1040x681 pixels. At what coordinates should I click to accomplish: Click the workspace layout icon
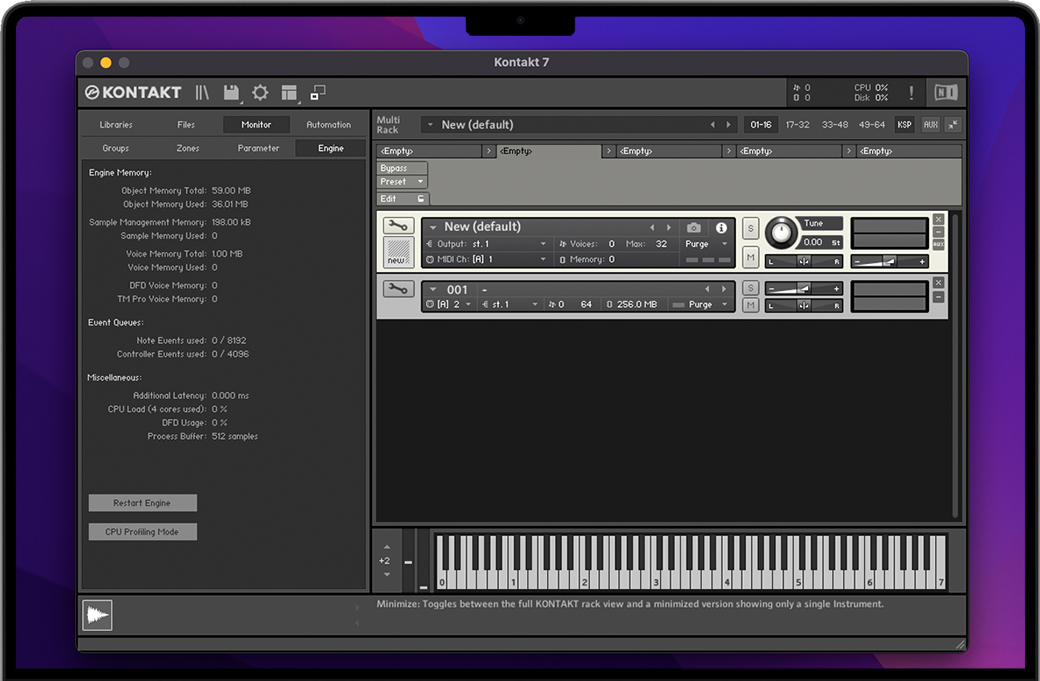[x=289, y=93]
